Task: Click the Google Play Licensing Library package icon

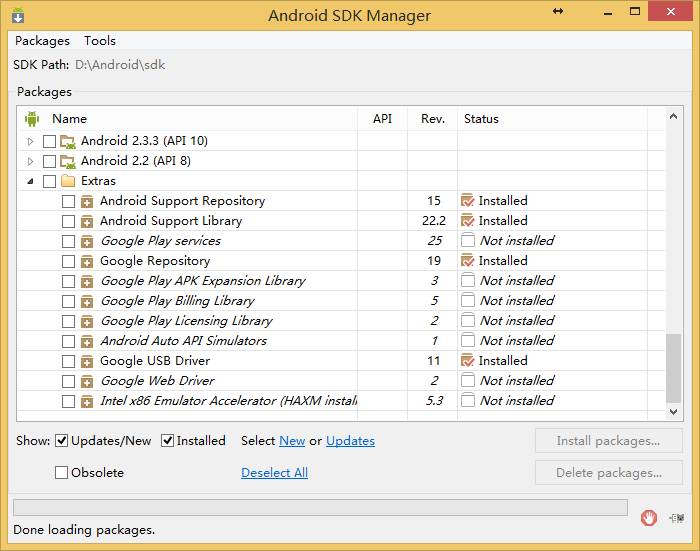Action: [87, 321]
